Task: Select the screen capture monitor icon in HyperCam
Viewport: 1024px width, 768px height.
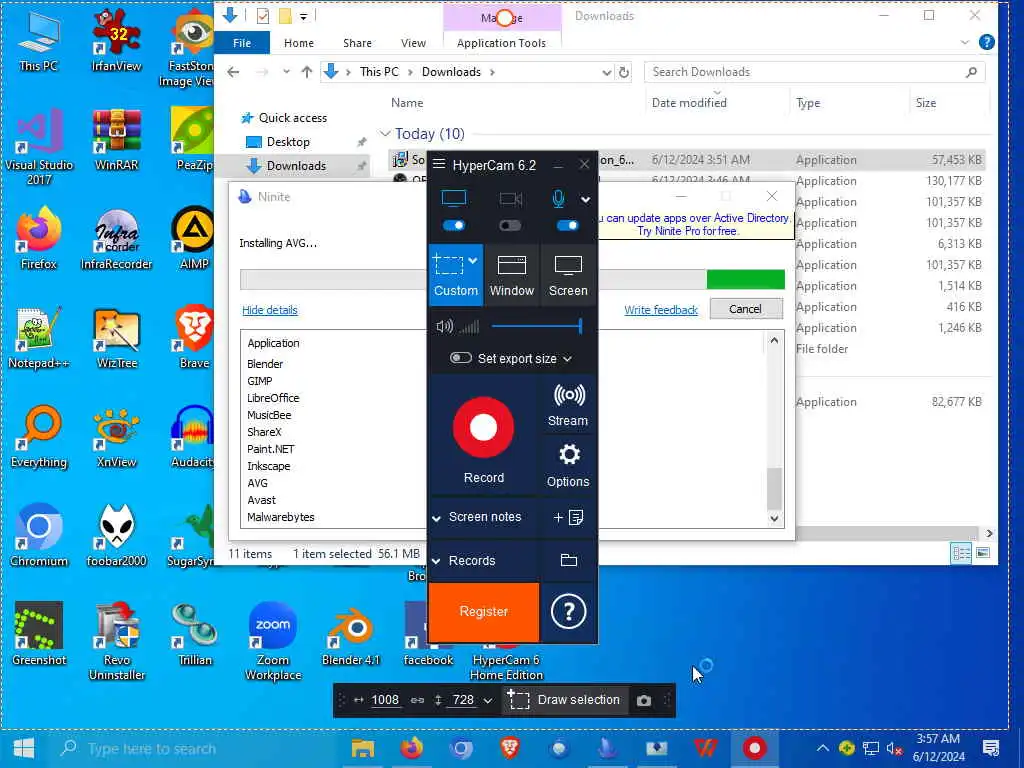Action: pos(454,198)
